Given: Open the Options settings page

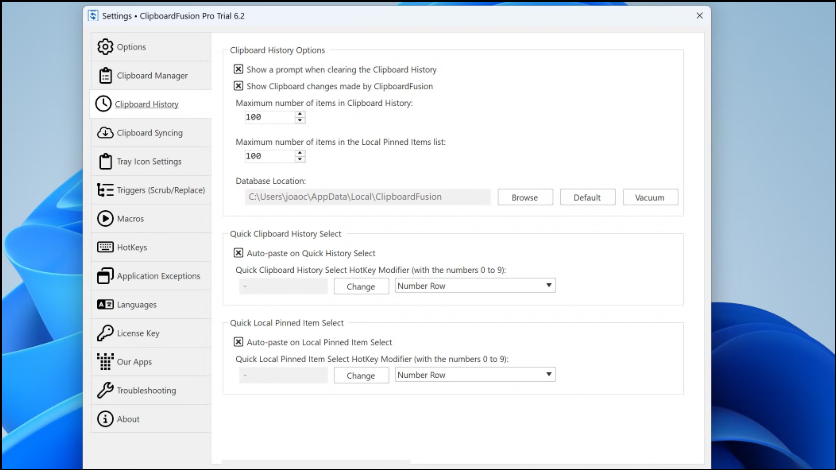Looking at the screenshot, I should (x=151, y=47).
